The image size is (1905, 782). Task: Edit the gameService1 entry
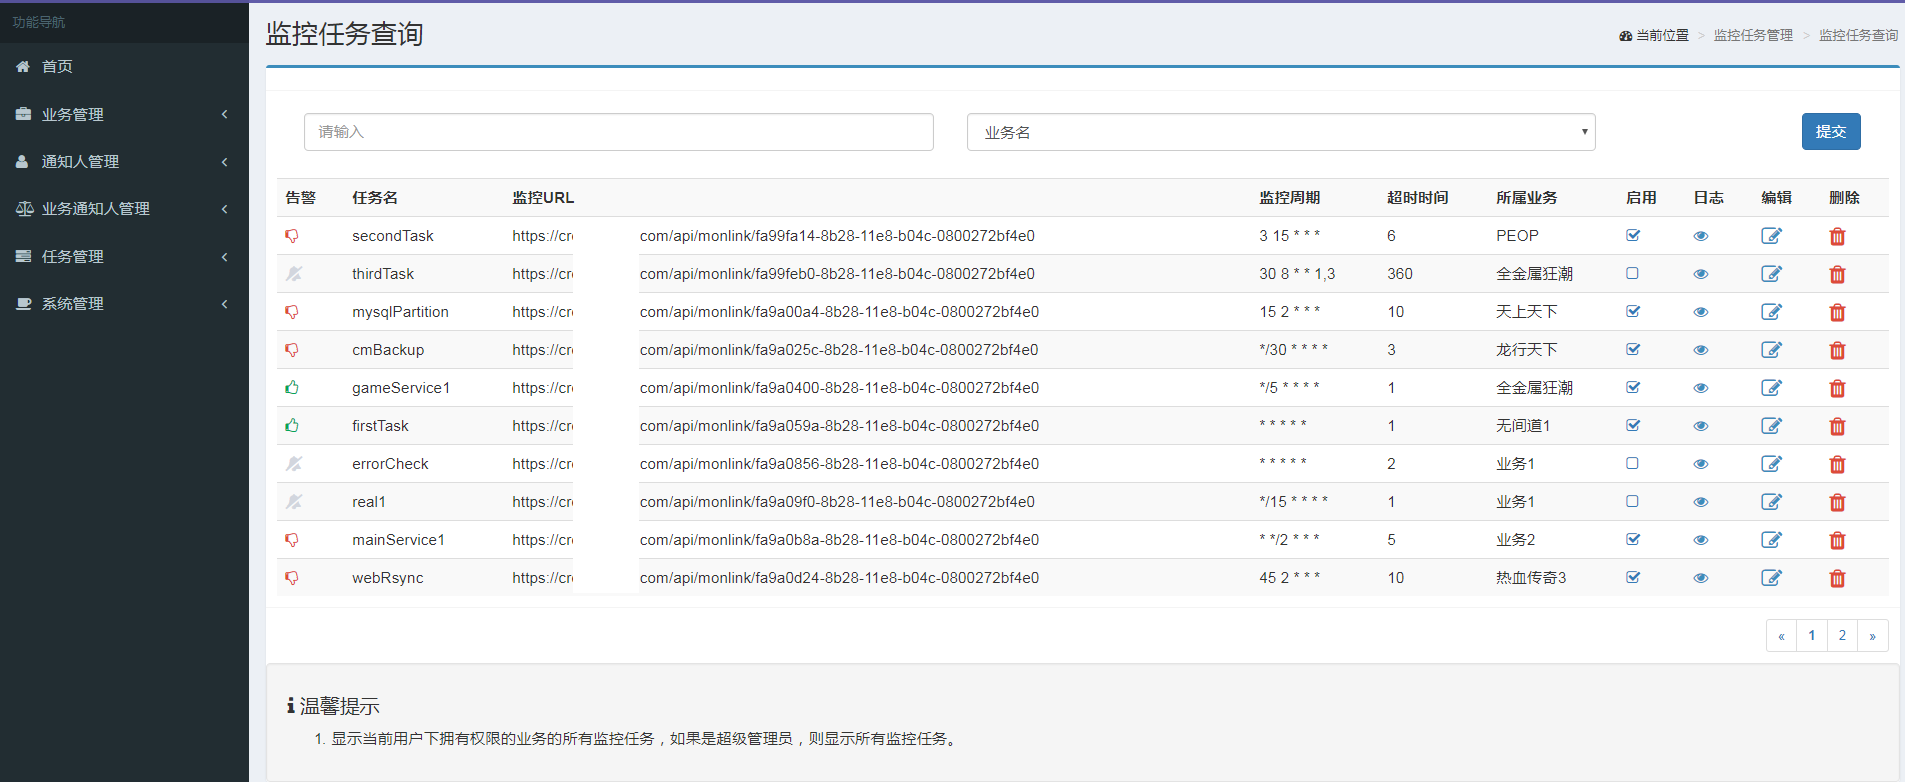pyautogui.click(x=1771, y=388)
